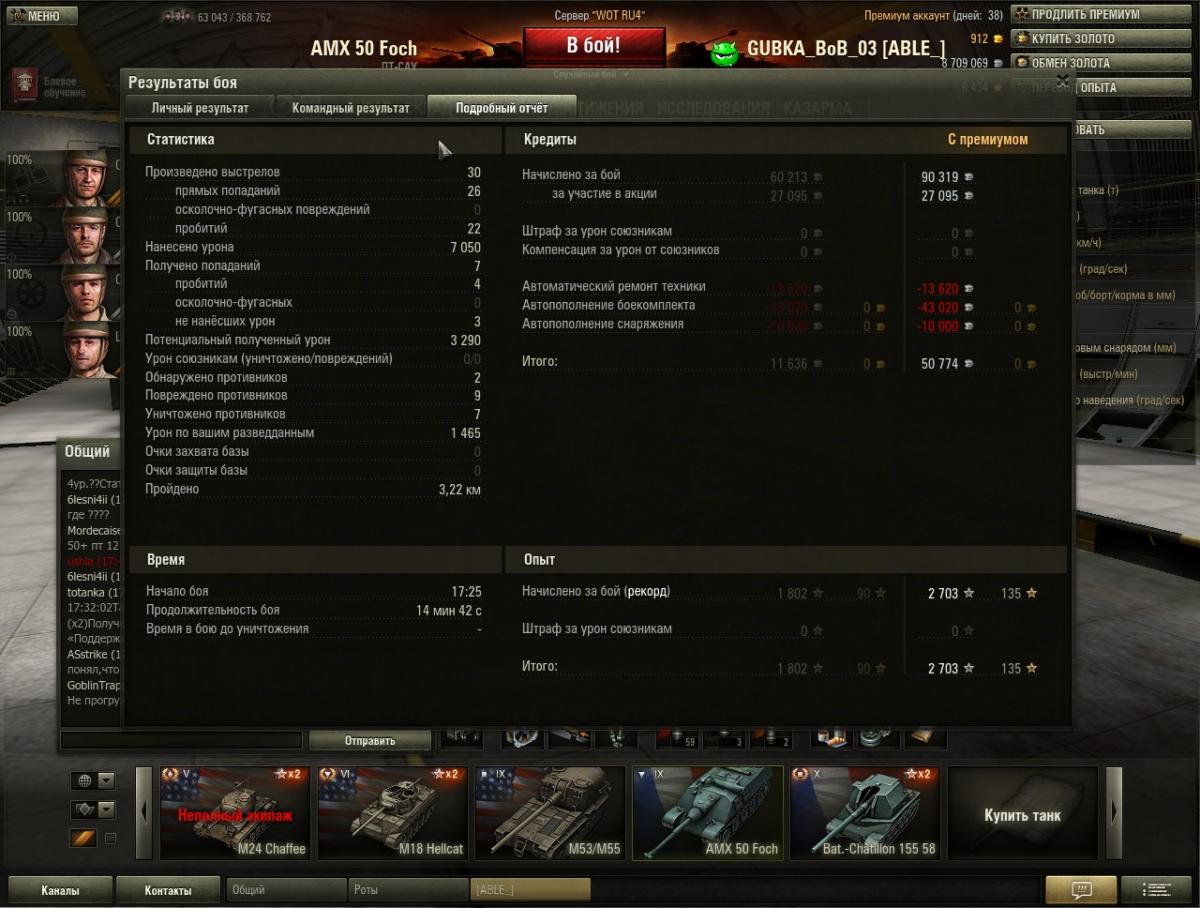Select AMX 50 Foch in carousel
Image resolution: width=1200 pixels, height=908 pixels.
707,813
